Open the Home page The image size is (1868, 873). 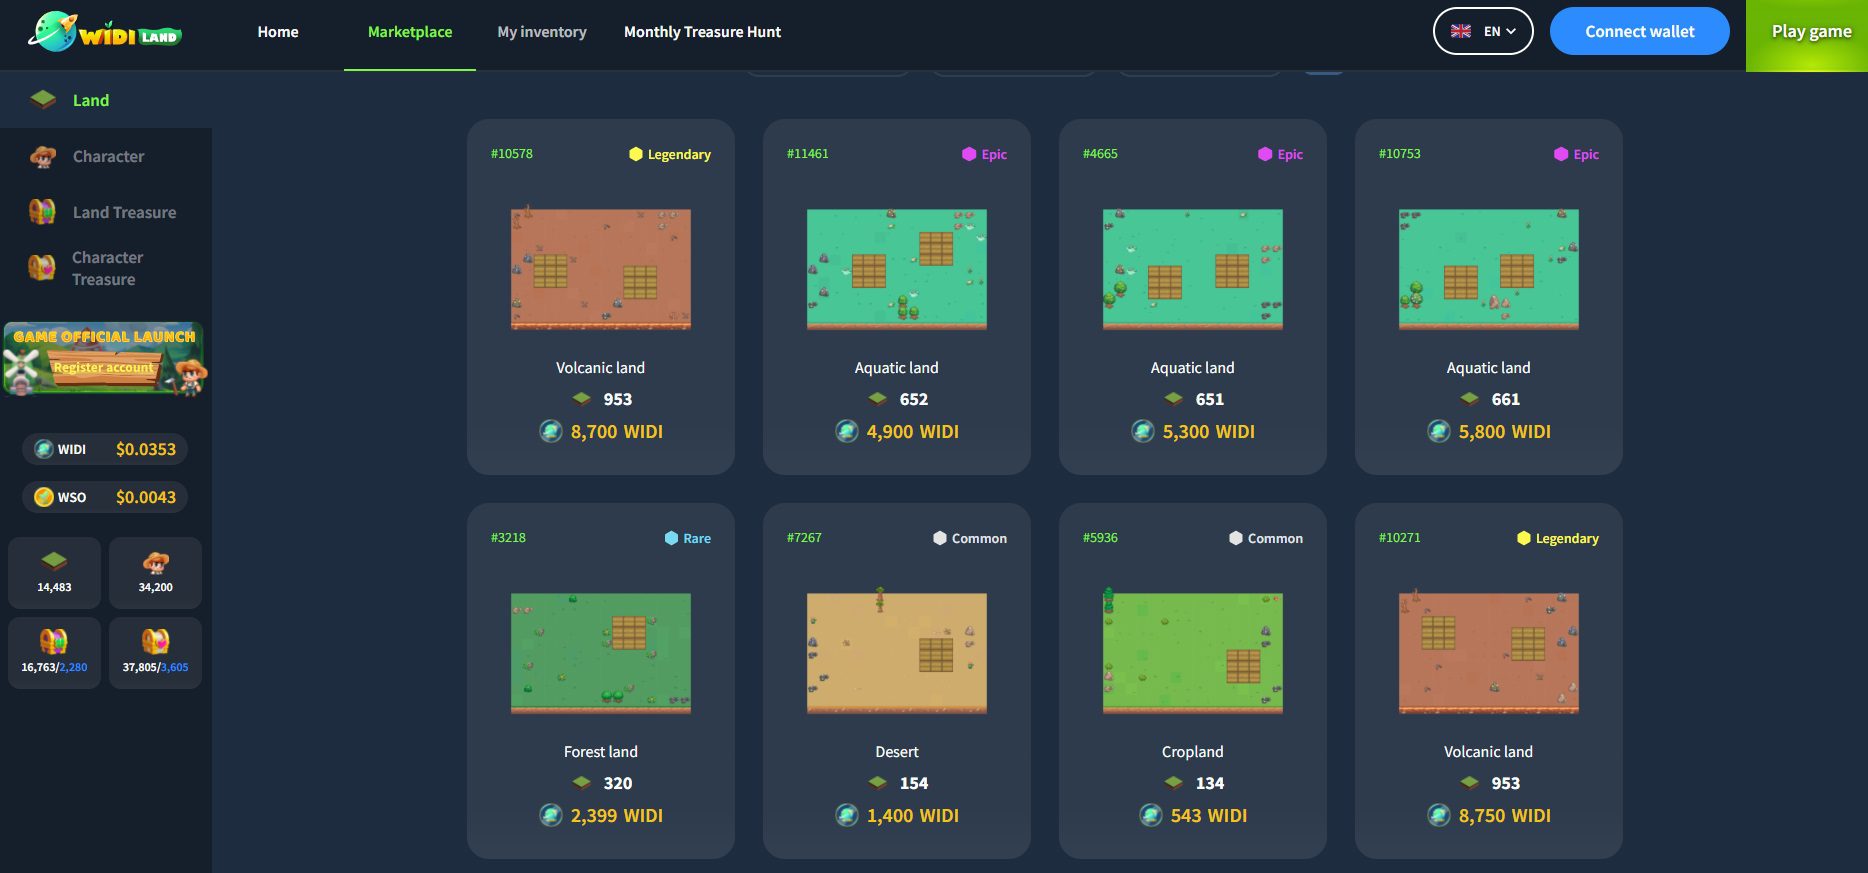click(x=278, y=32)
